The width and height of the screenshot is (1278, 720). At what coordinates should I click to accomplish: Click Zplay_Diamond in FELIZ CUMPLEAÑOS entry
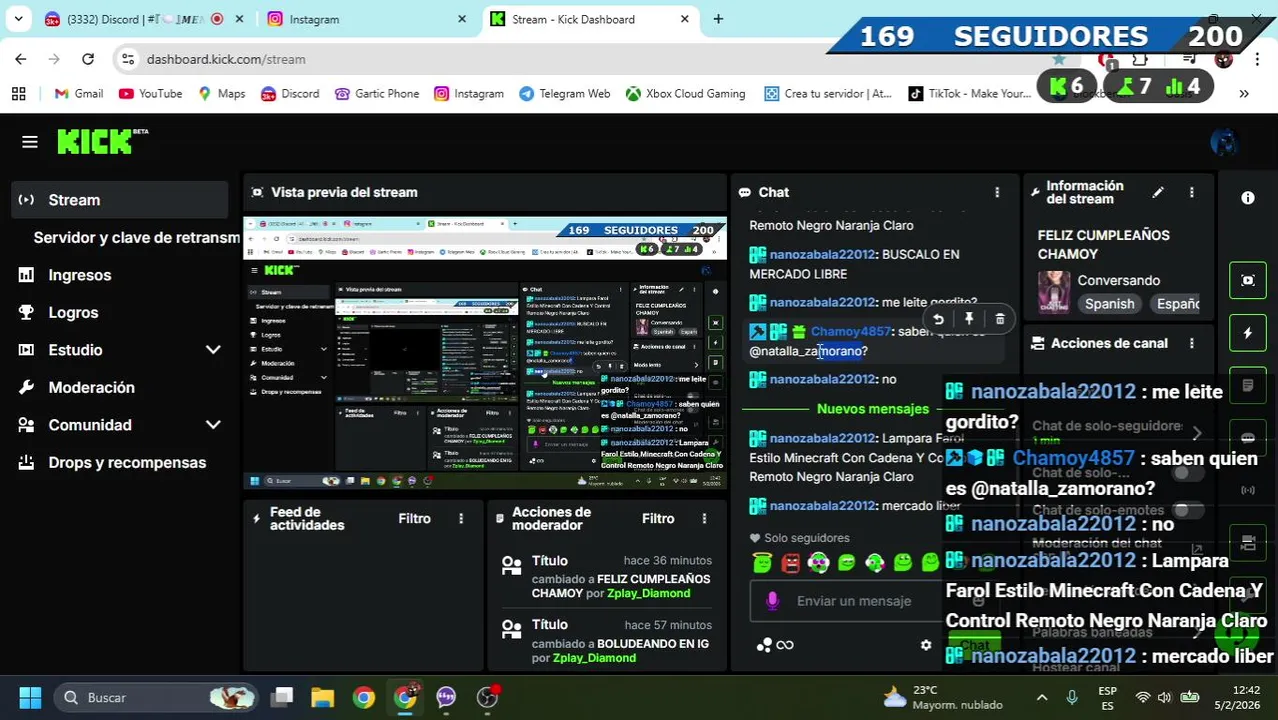648,593
